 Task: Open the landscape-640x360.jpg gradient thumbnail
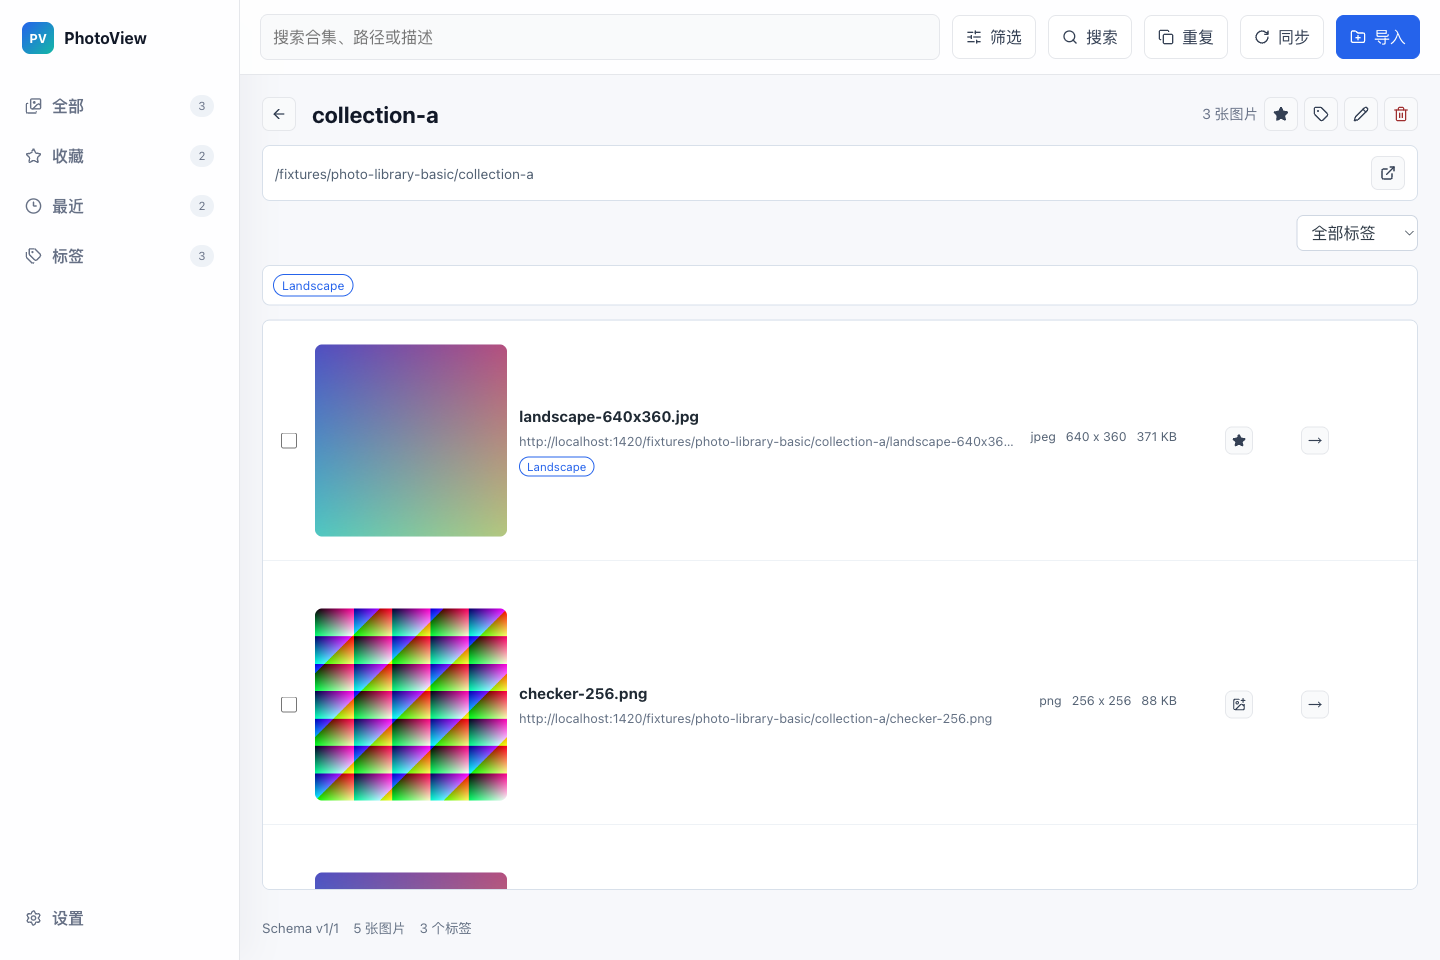tap(411, 440)
